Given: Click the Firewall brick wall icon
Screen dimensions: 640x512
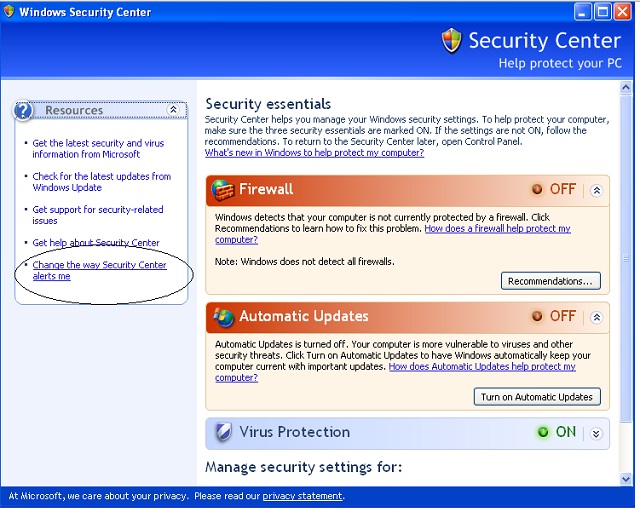Looking at the screenshot, I should pos(223,189).
